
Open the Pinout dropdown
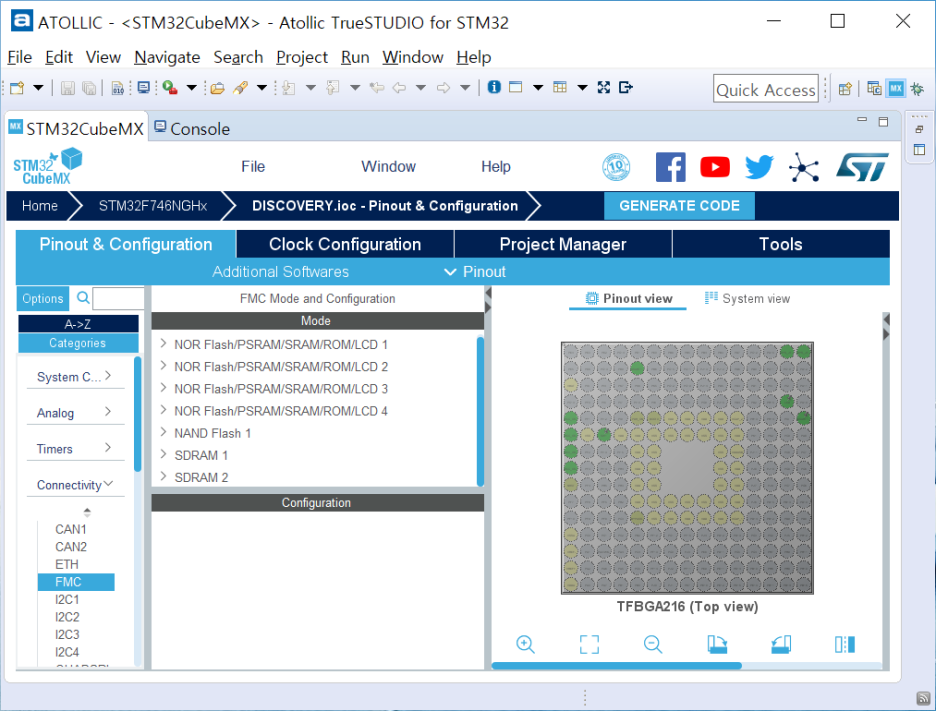pyautogui.click(x=475, y=272)
